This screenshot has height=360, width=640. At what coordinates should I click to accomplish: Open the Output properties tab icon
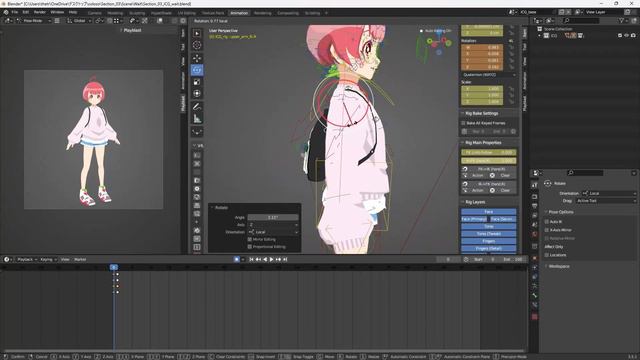click(534, 206)
